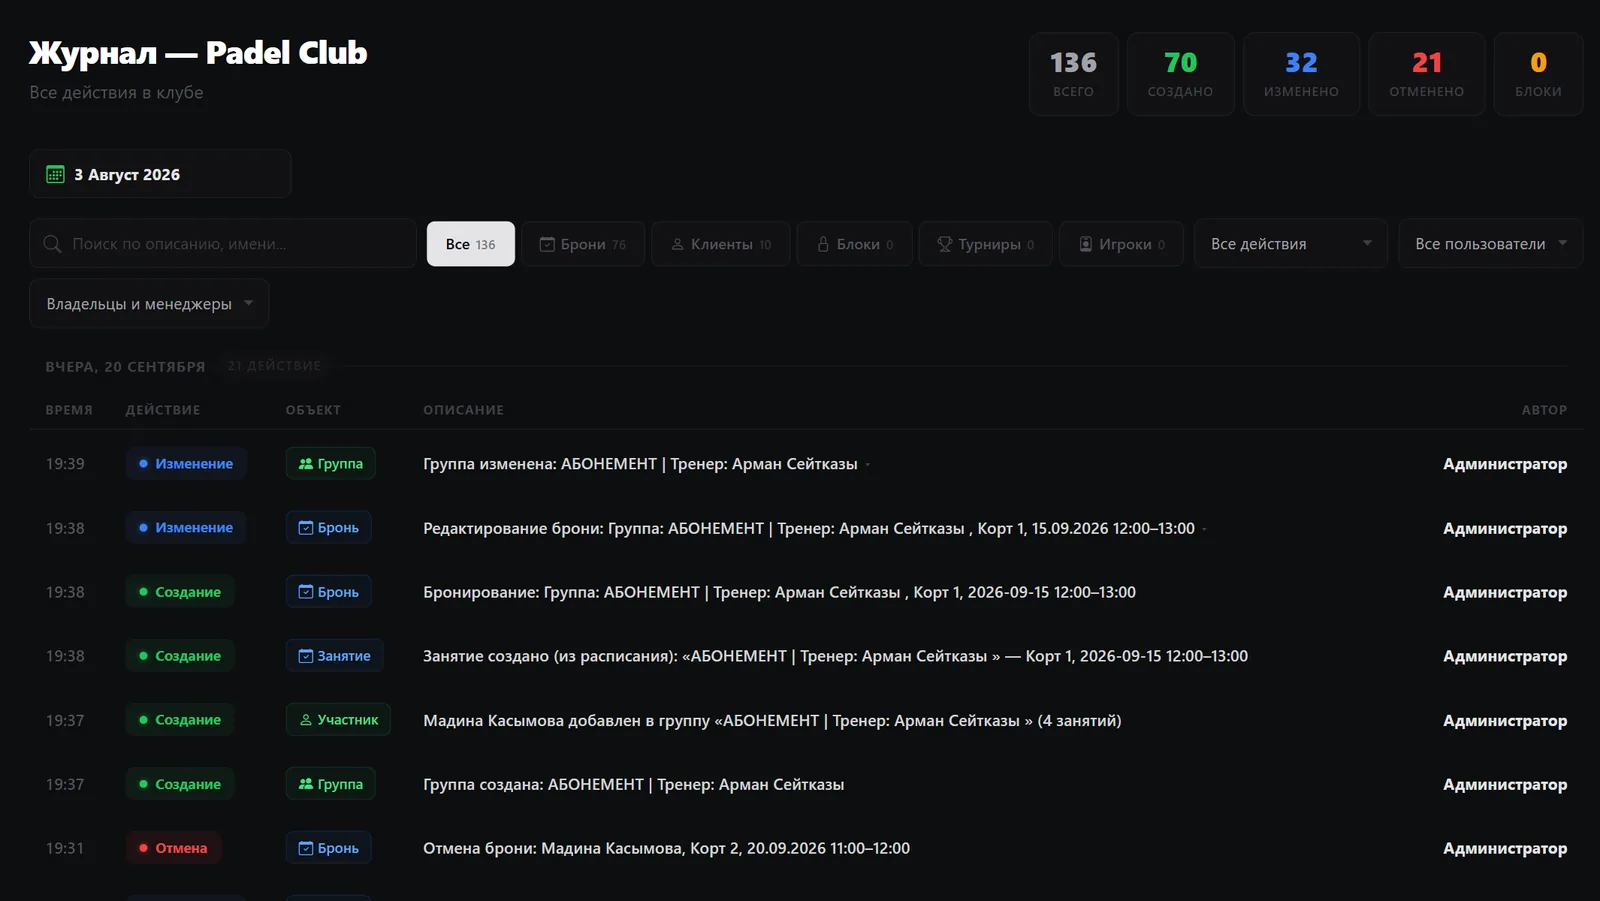
Task: Click the Занятие object badge
Action: [x=335, y=656]
